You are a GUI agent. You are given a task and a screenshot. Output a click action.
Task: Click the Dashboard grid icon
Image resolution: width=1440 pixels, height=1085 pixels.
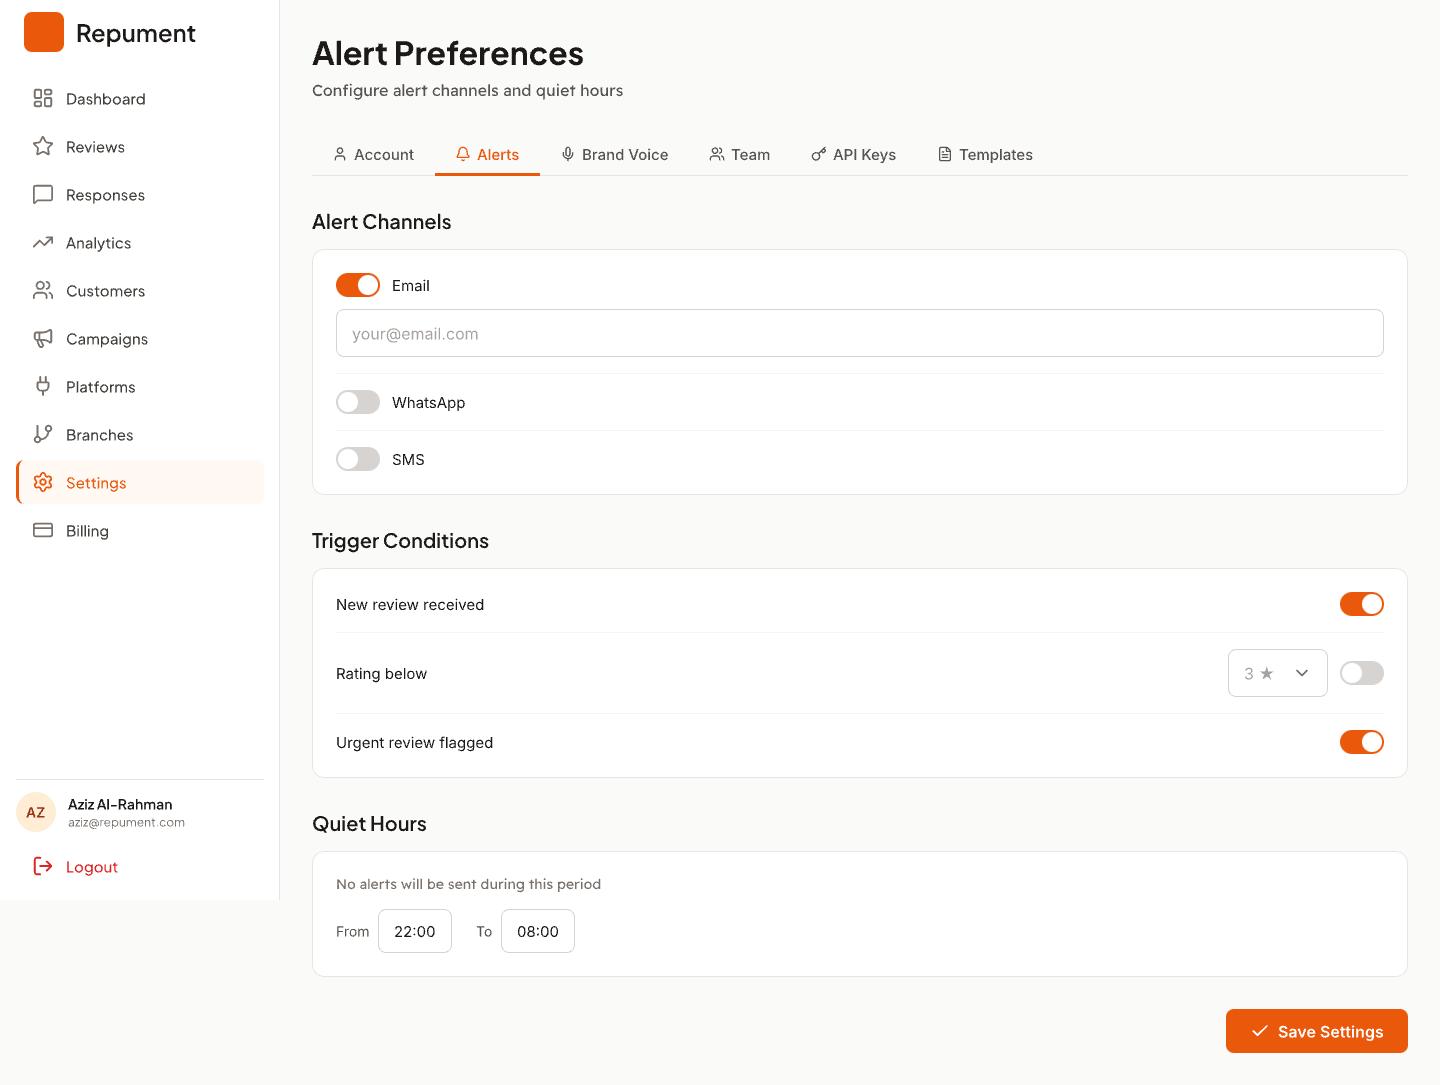43,98
